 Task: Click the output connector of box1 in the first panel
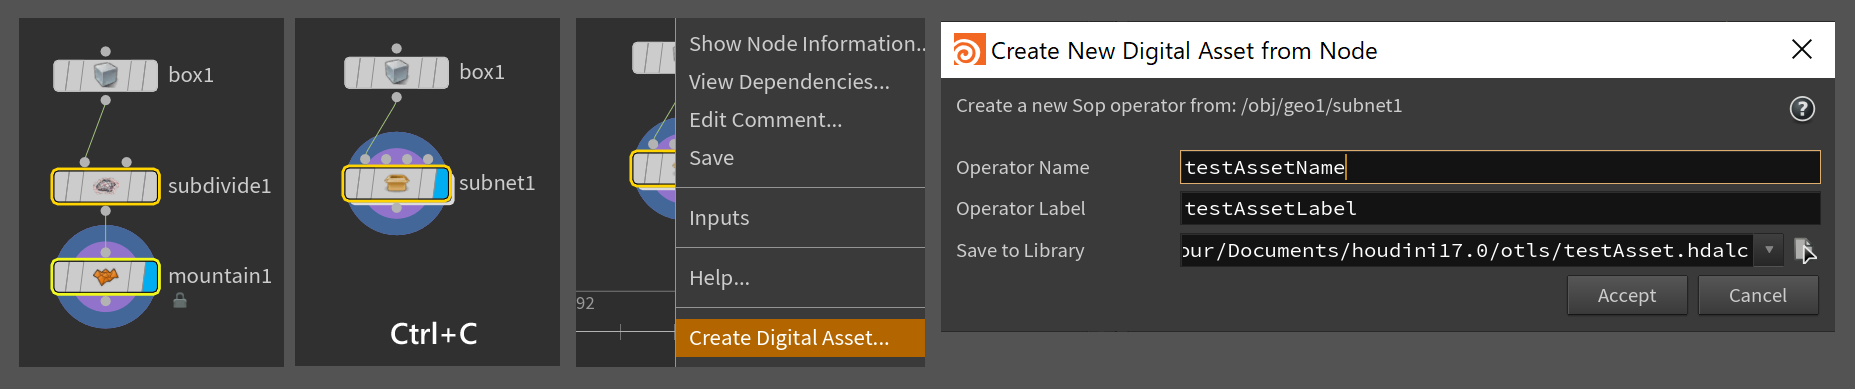[x=106, y=100]
